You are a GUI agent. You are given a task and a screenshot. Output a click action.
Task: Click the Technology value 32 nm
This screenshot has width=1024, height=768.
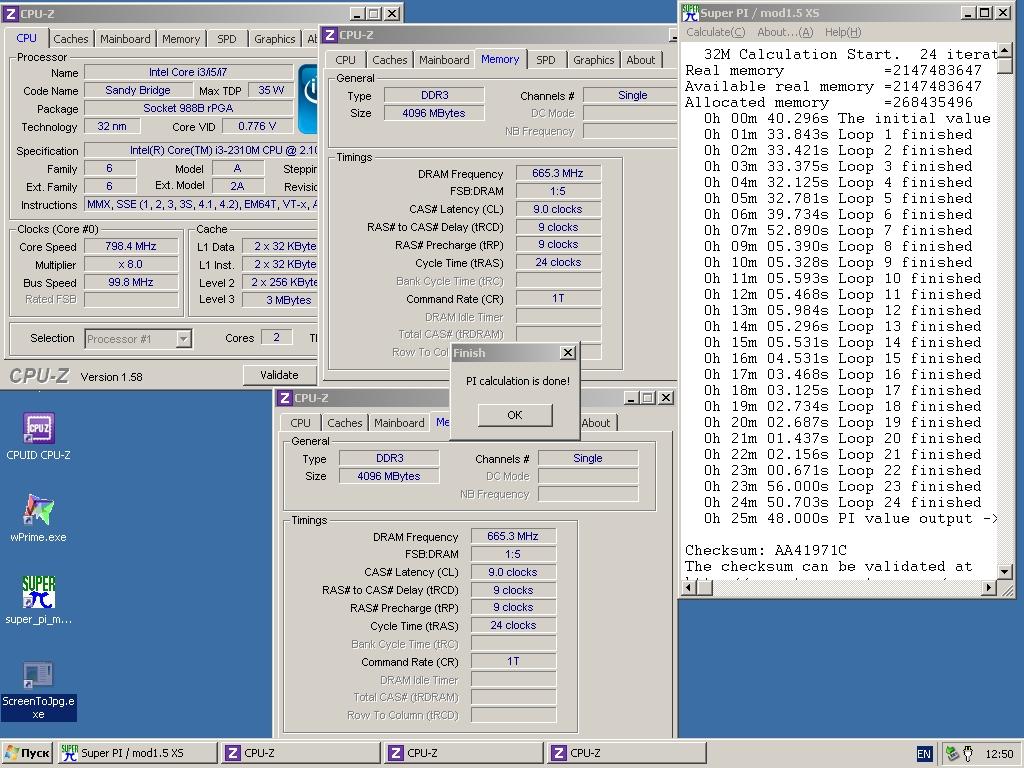(x=112, y=126)
